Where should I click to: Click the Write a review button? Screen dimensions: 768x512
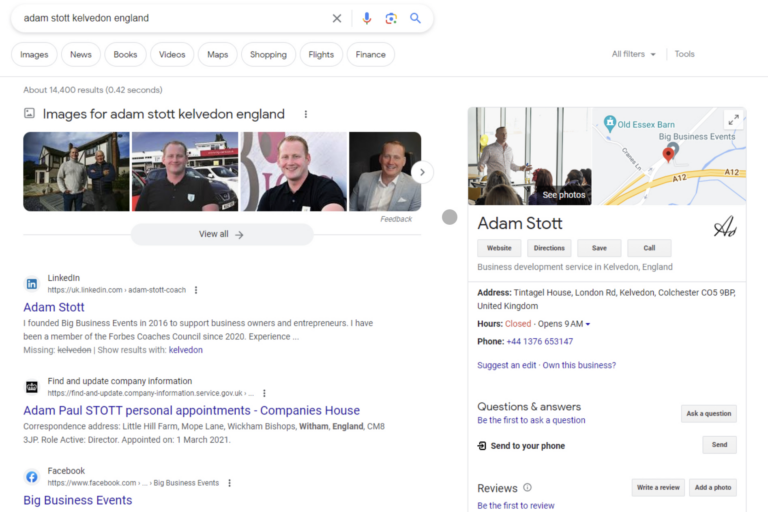click(x=658, y=488)
